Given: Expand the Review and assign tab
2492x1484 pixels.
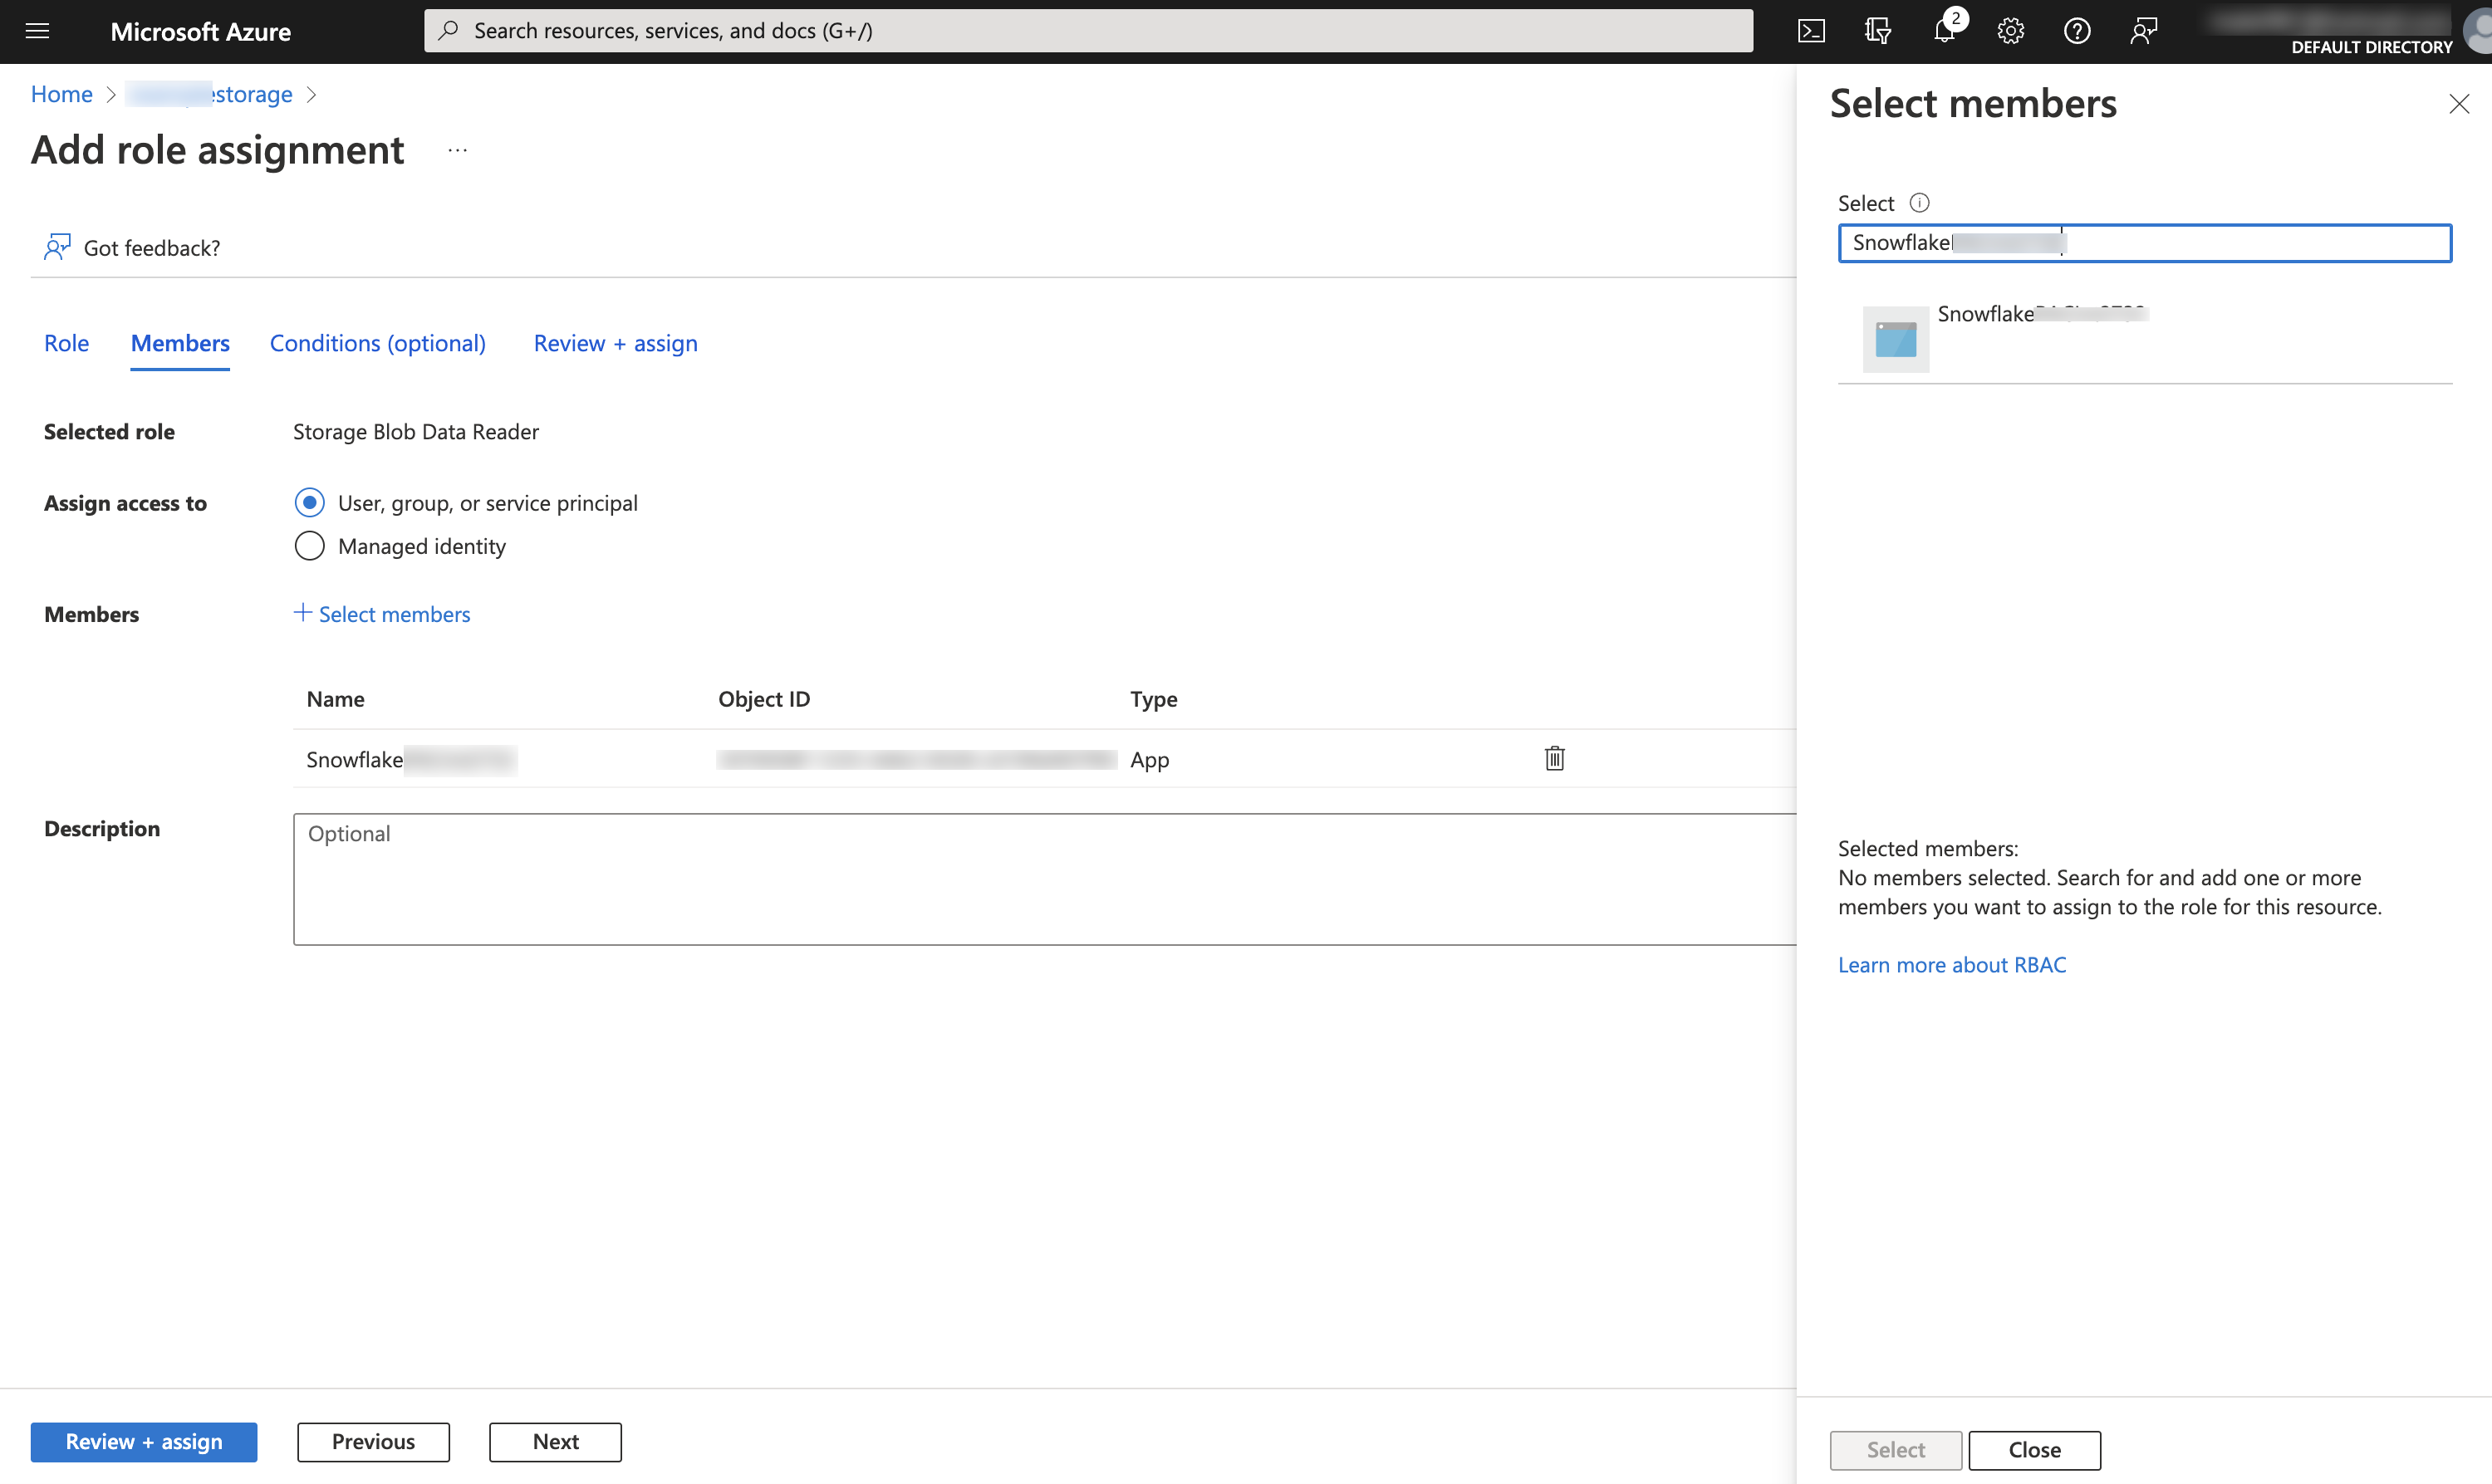Looking at the screenshot, I should (615, 341).
